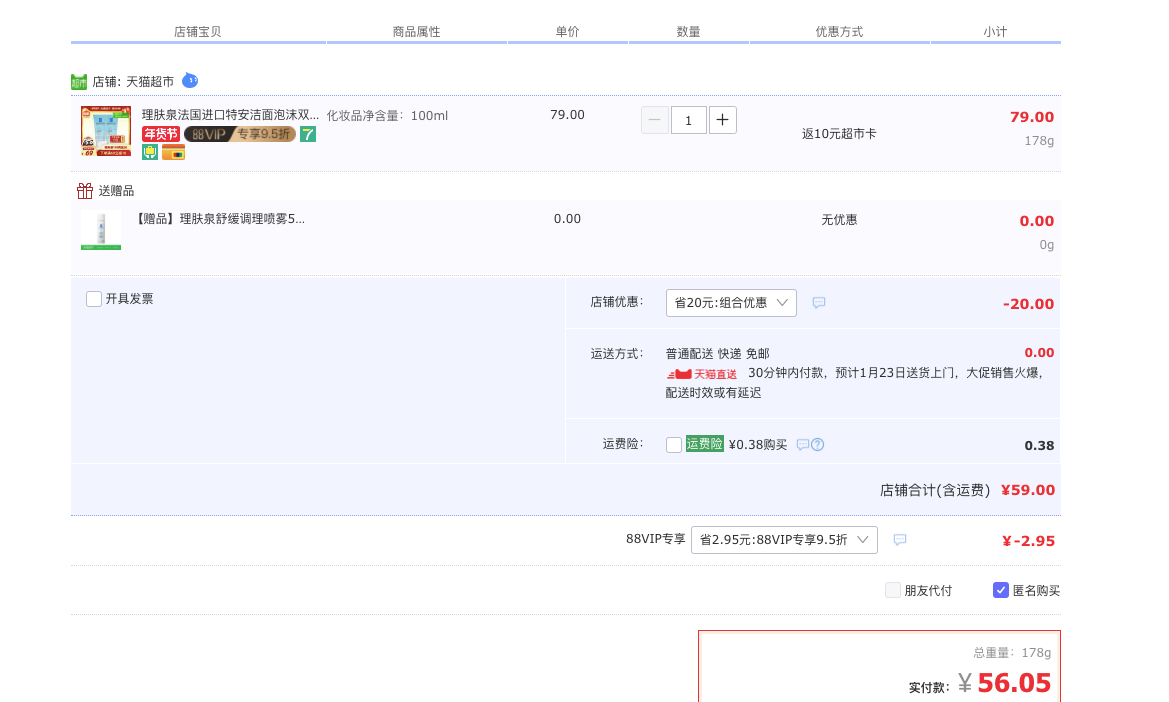Enable the 开具发票 checkbox

pos(94,299)
